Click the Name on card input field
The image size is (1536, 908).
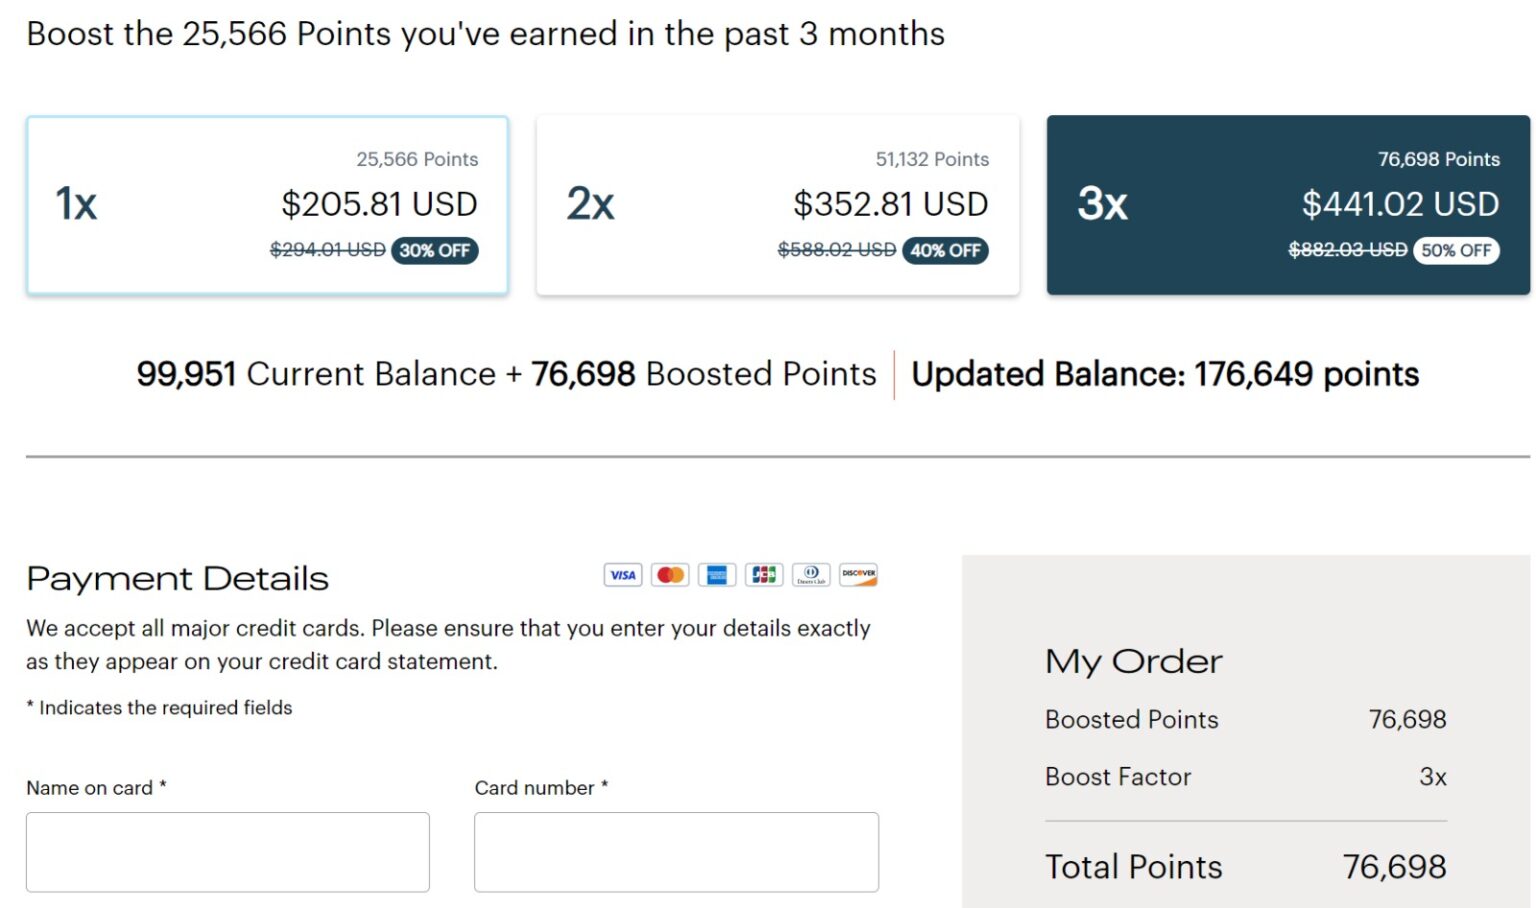[x=228, y=851]
